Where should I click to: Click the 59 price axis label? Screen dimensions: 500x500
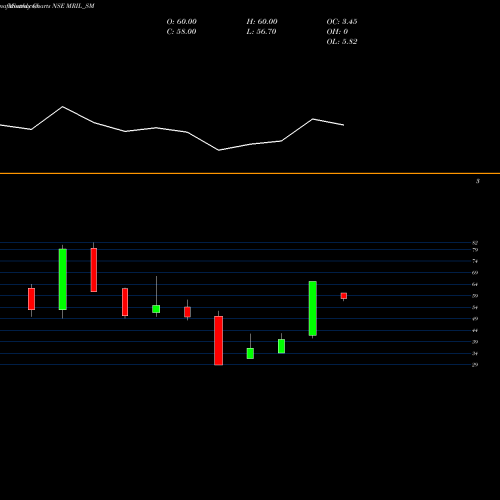point(475,296)
